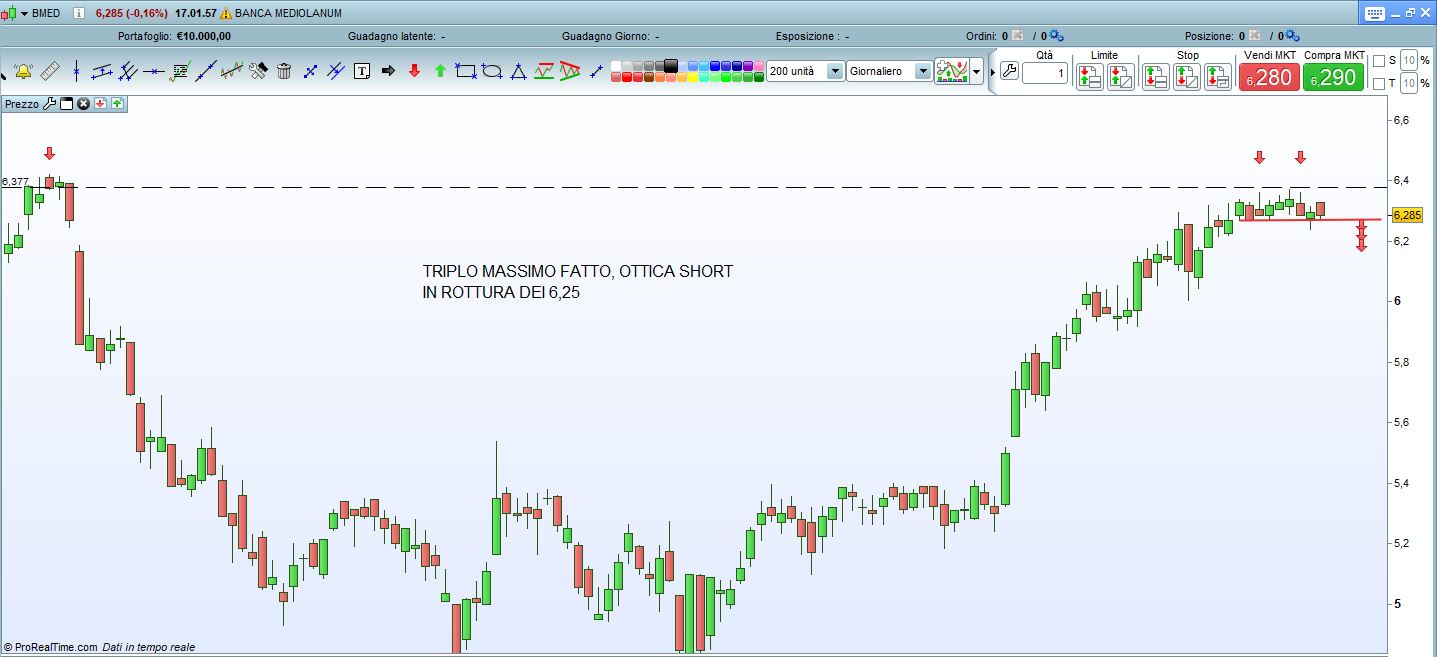
Task: Click the Vendi MKT 6,280 button
Action: click(1268, 77)
